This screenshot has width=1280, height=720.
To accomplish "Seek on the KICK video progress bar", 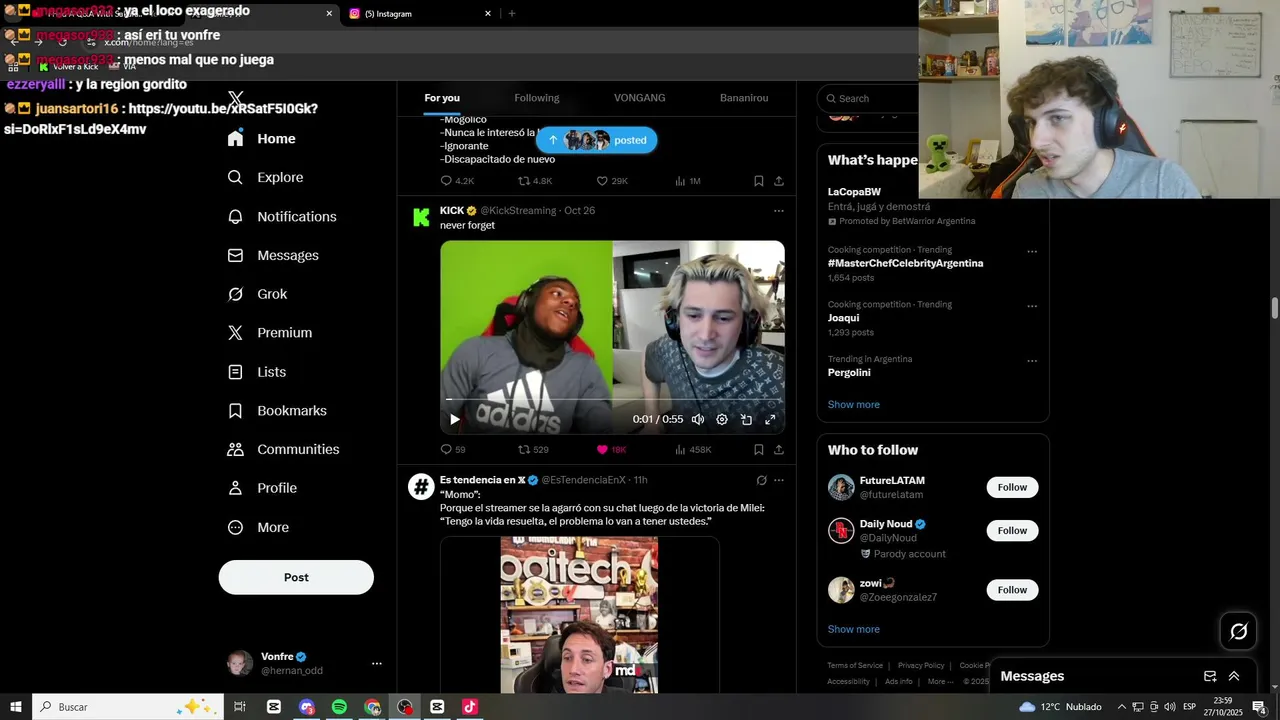I will [x=612, y=400].
